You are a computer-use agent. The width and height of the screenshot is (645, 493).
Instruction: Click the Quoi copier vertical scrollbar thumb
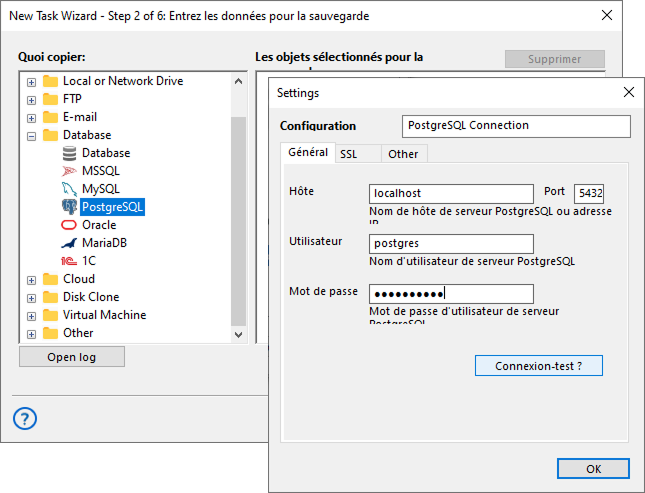pos(238,221)
